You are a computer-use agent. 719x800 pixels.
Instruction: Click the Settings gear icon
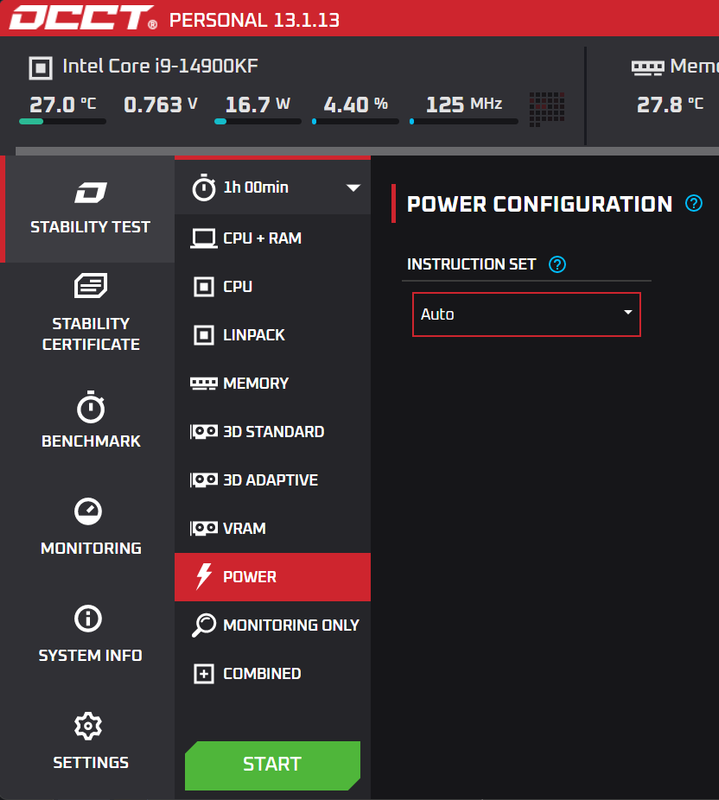tap(88, 726)
